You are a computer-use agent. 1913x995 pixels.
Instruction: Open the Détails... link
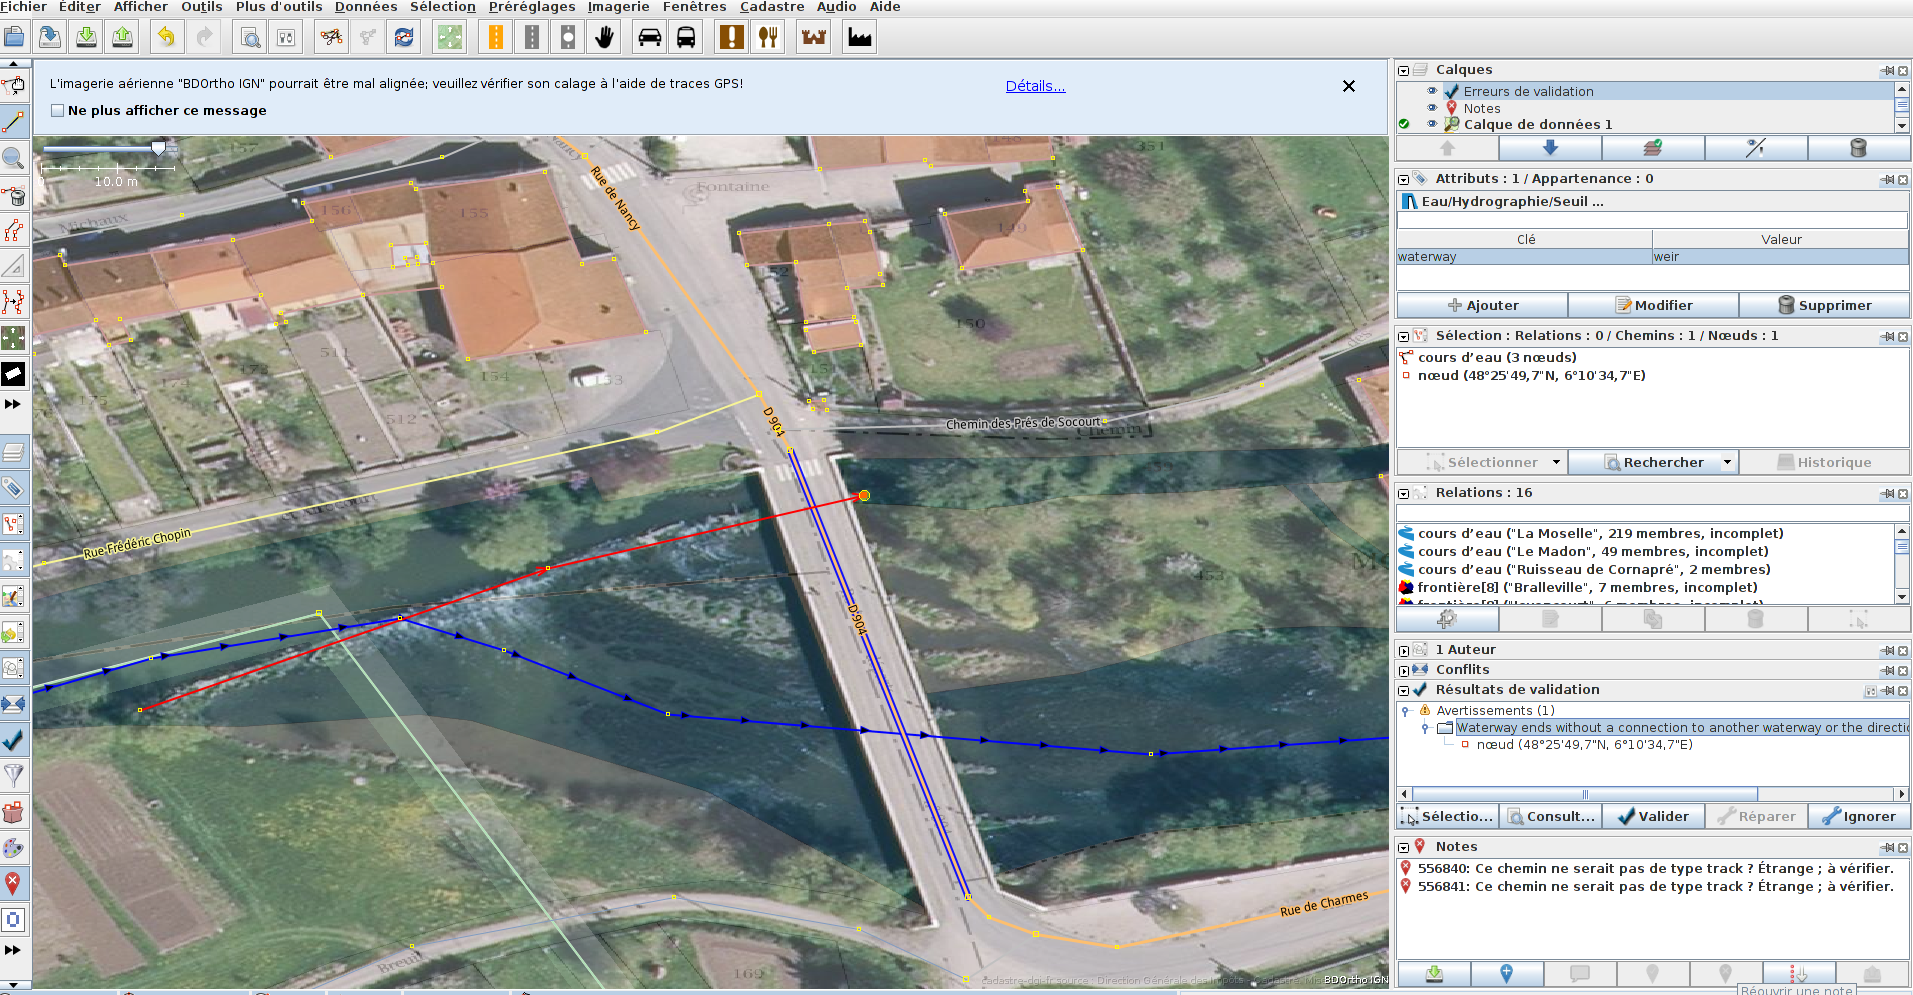[x=1035, y=86]
